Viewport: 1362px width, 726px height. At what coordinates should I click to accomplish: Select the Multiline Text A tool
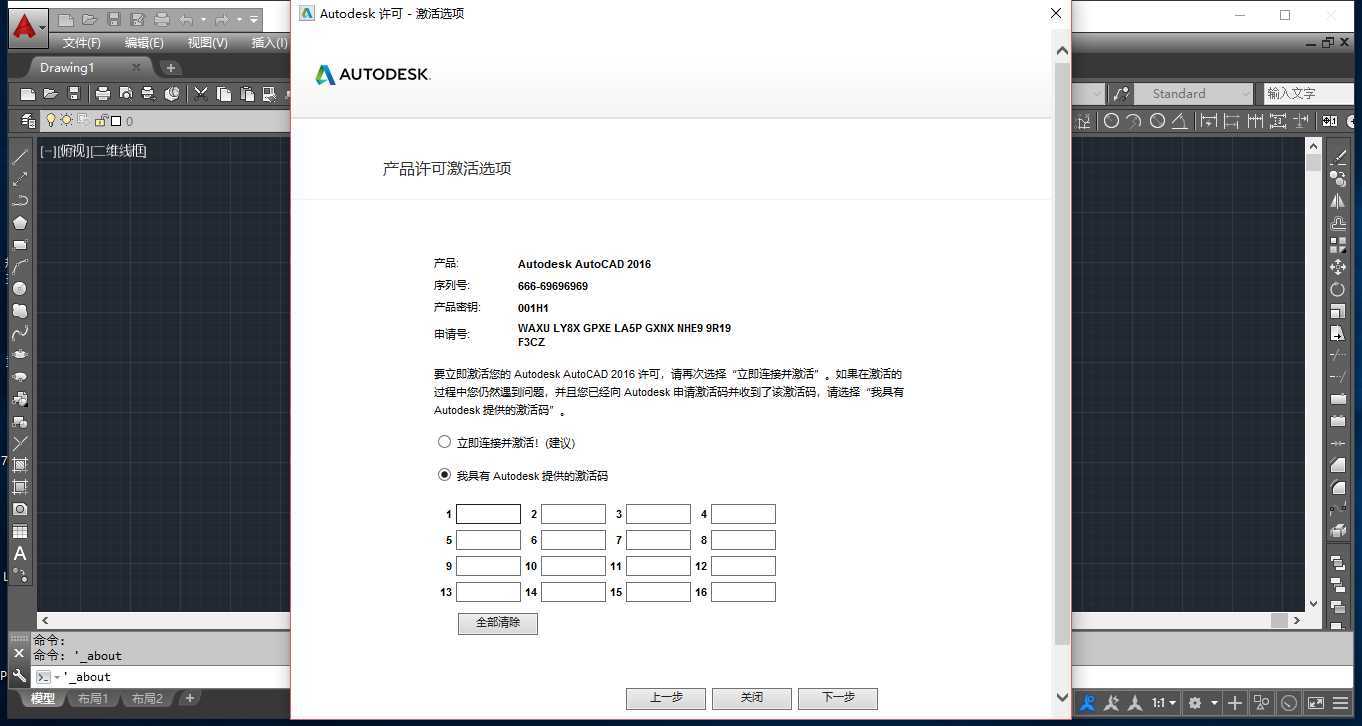[19, 553]
